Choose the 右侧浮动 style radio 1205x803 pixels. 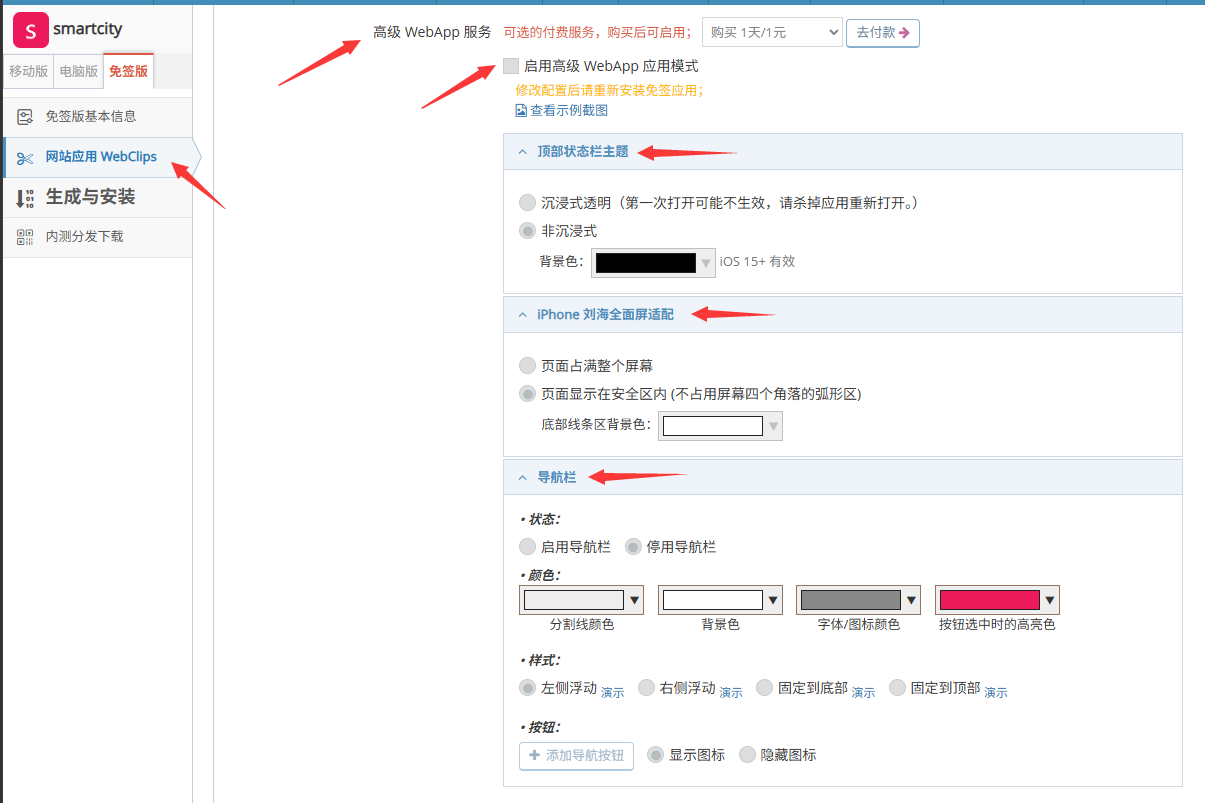coord(646,688)
